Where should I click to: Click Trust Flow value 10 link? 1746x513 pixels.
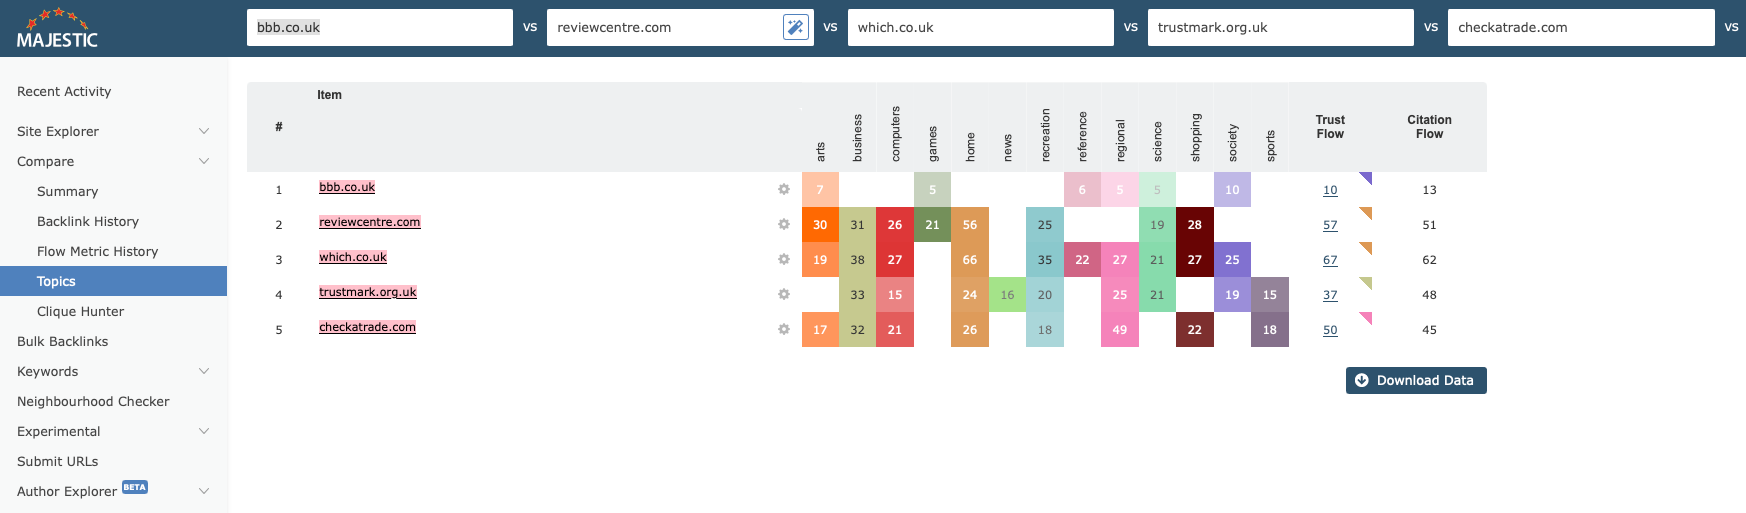(1330, 190)
